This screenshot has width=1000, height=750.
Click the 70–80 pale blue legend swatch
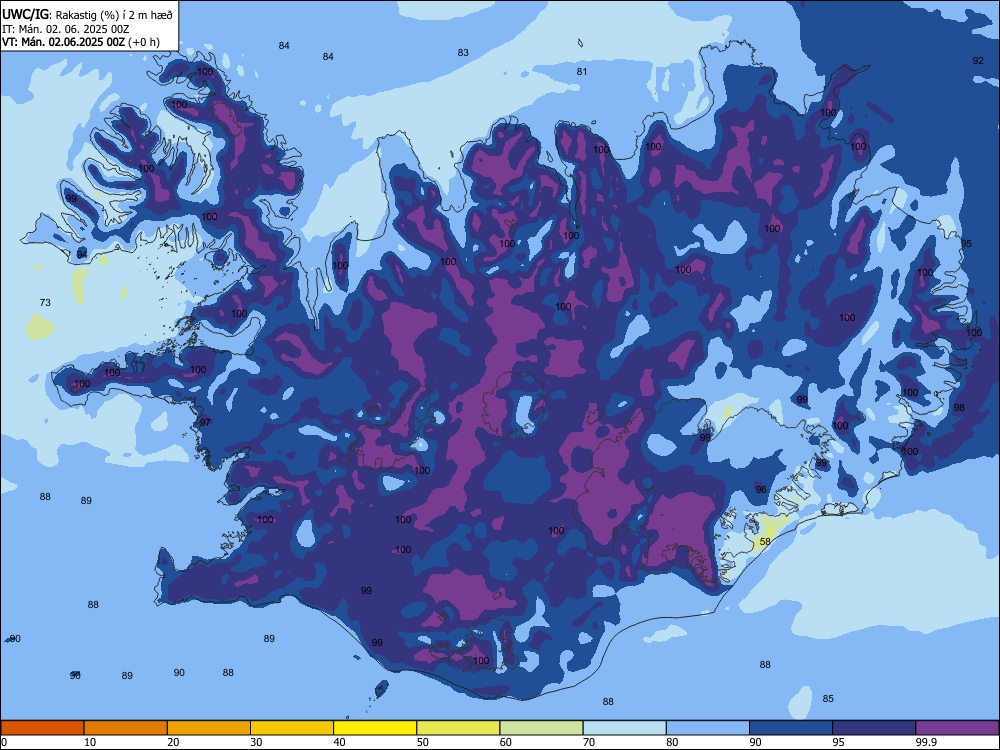coord(624,728)
